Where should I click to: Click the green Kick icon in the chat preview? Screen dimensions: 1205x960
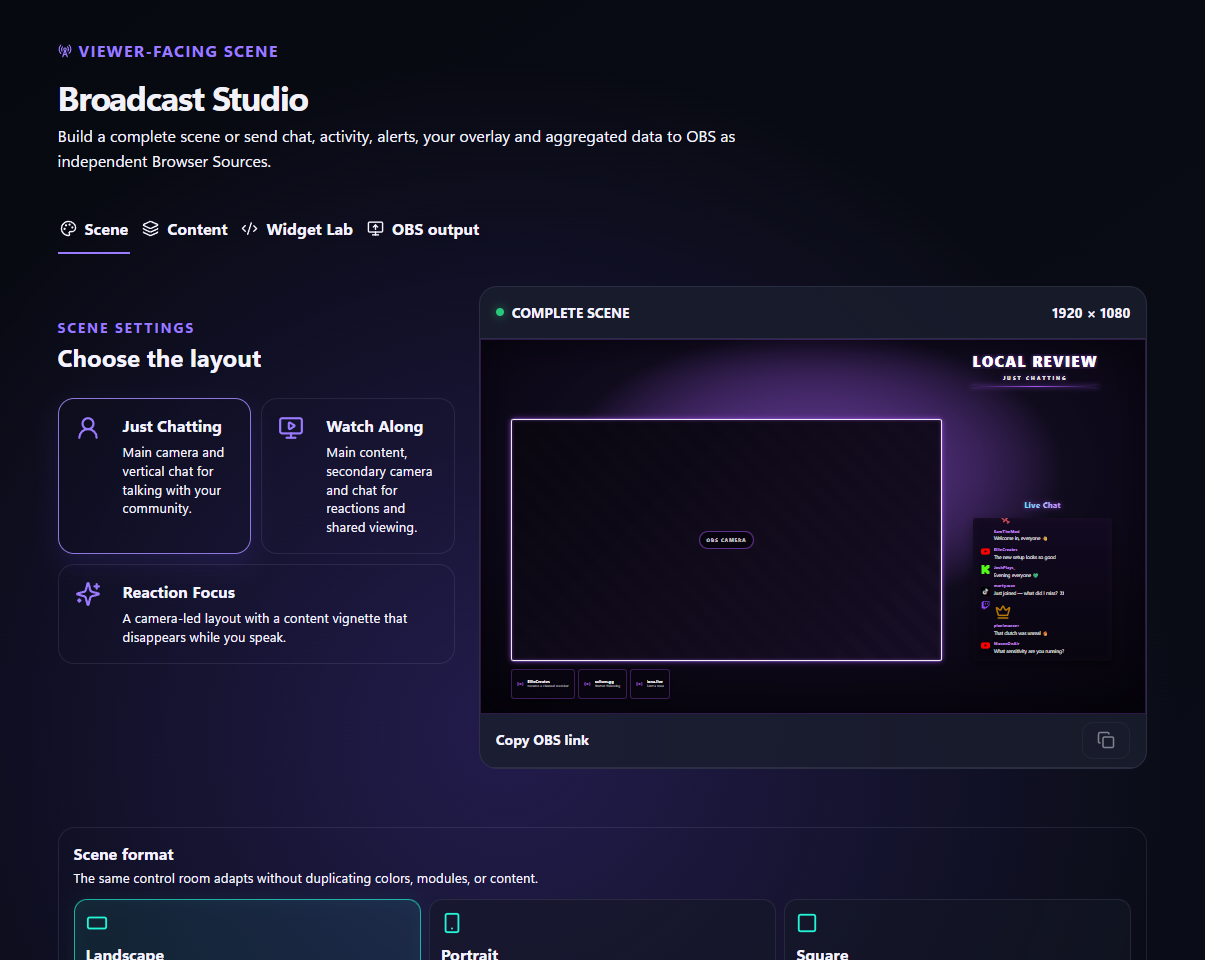pos(985,570)
